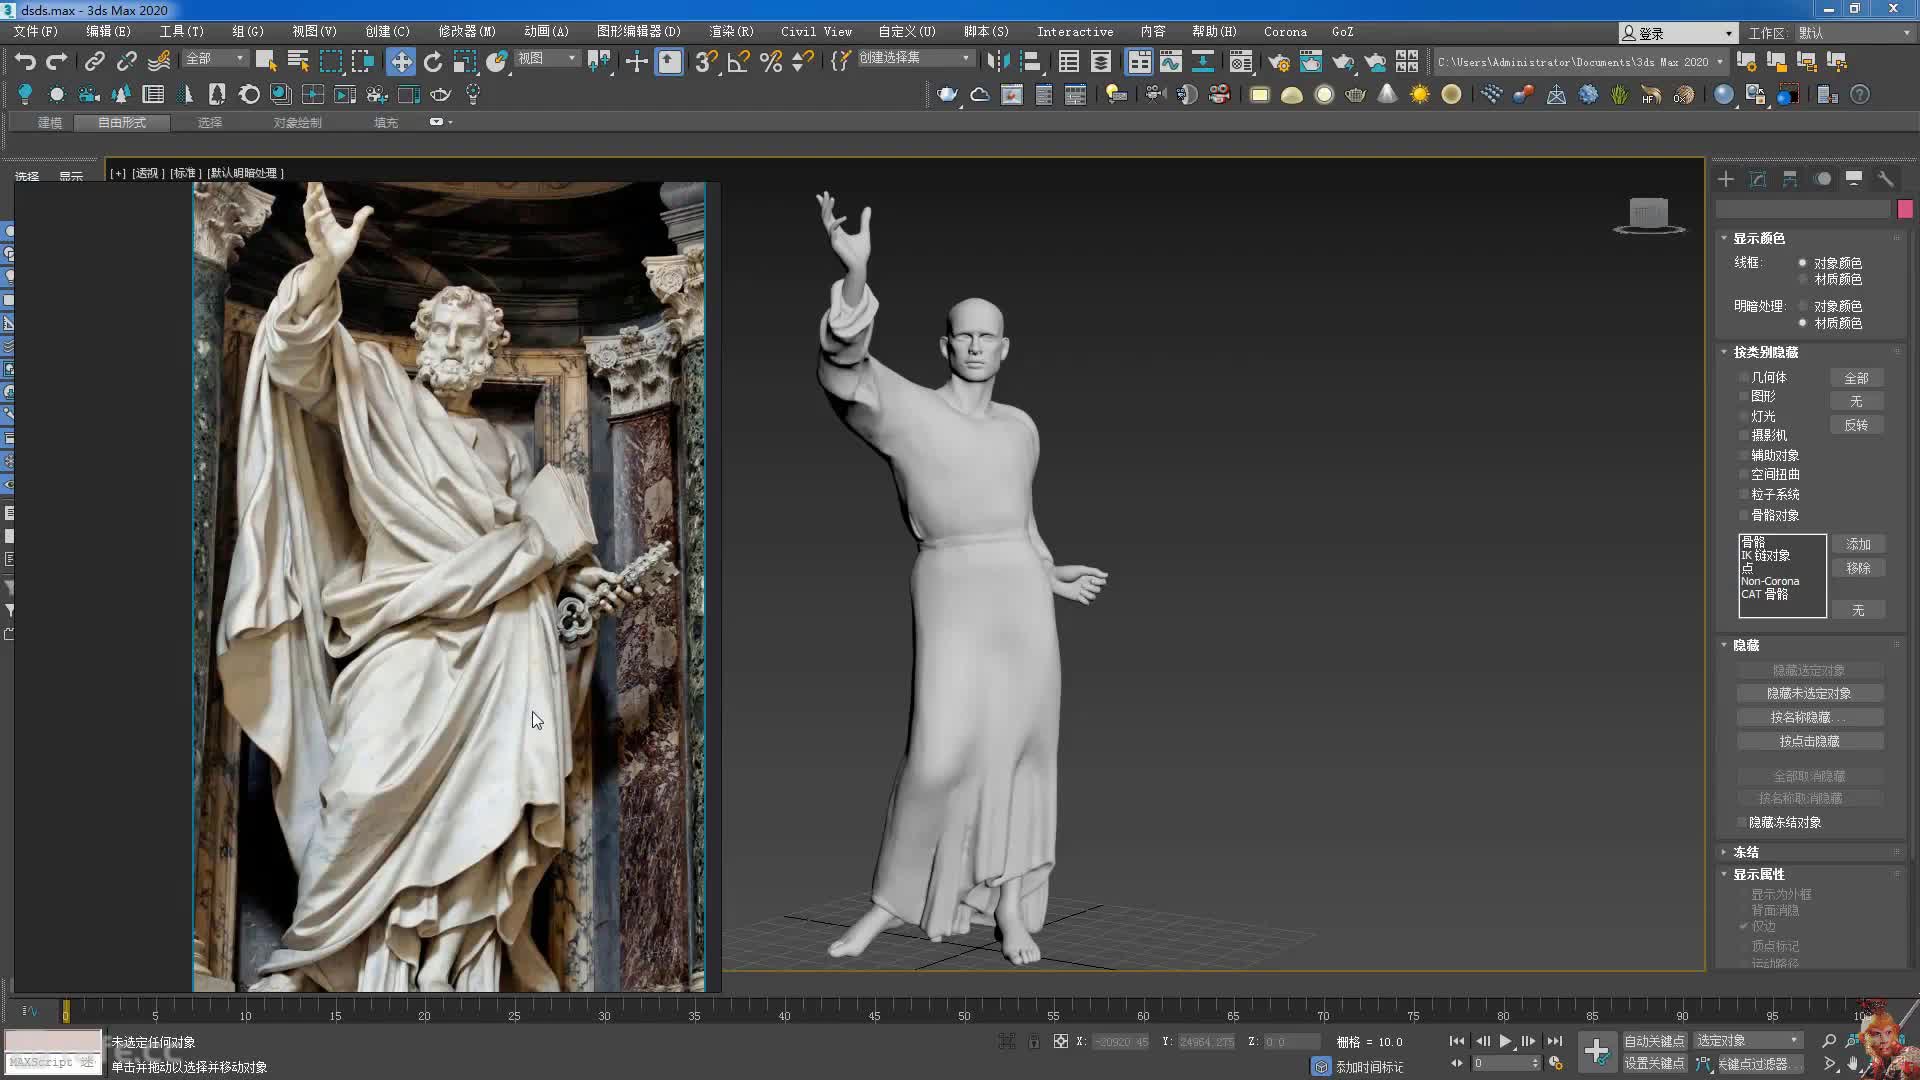Image resolution: width=1920 pixels, height=1080 pixels.
Task: Open the Utilities wrench panel icon
Action: coord(1885,179)
